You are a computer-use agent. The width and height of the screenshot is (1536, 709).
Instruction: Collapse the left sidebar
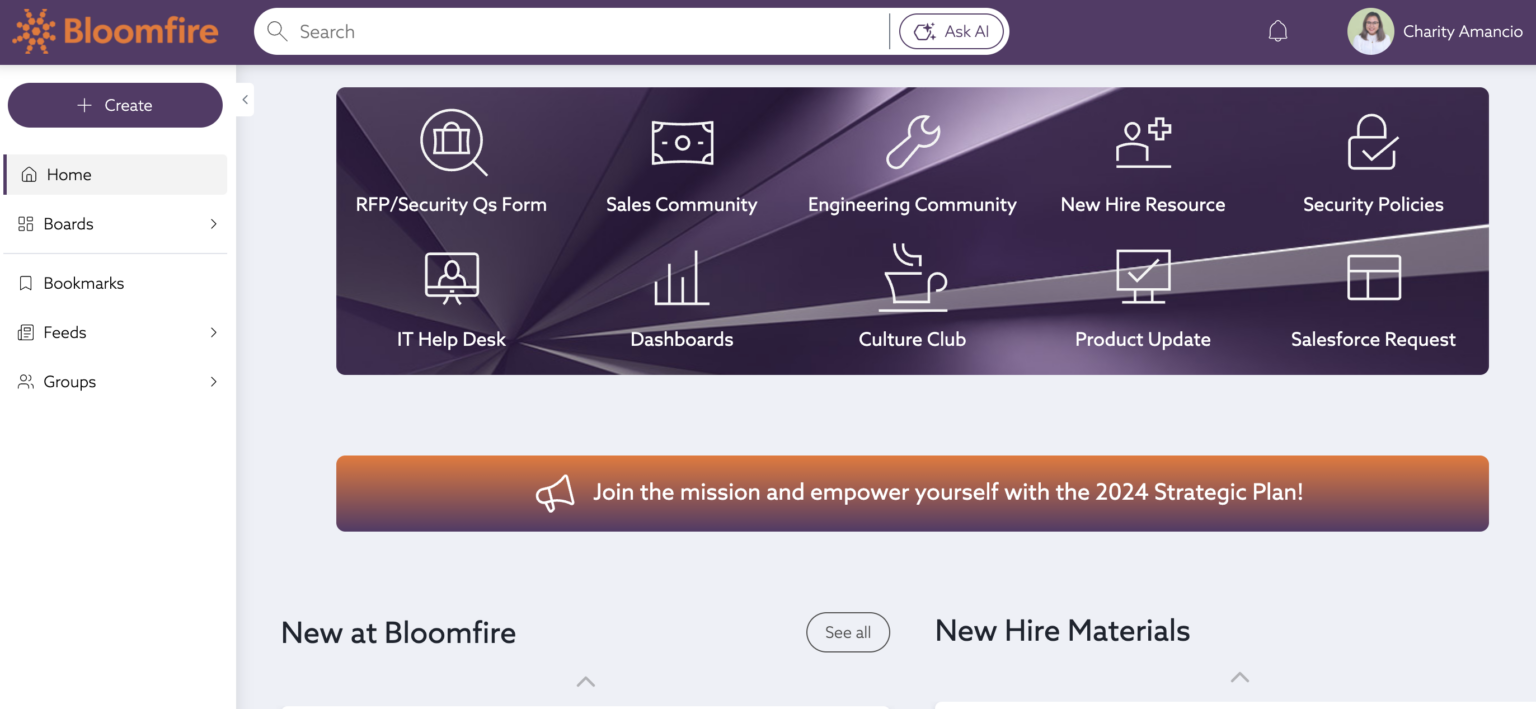244,99
